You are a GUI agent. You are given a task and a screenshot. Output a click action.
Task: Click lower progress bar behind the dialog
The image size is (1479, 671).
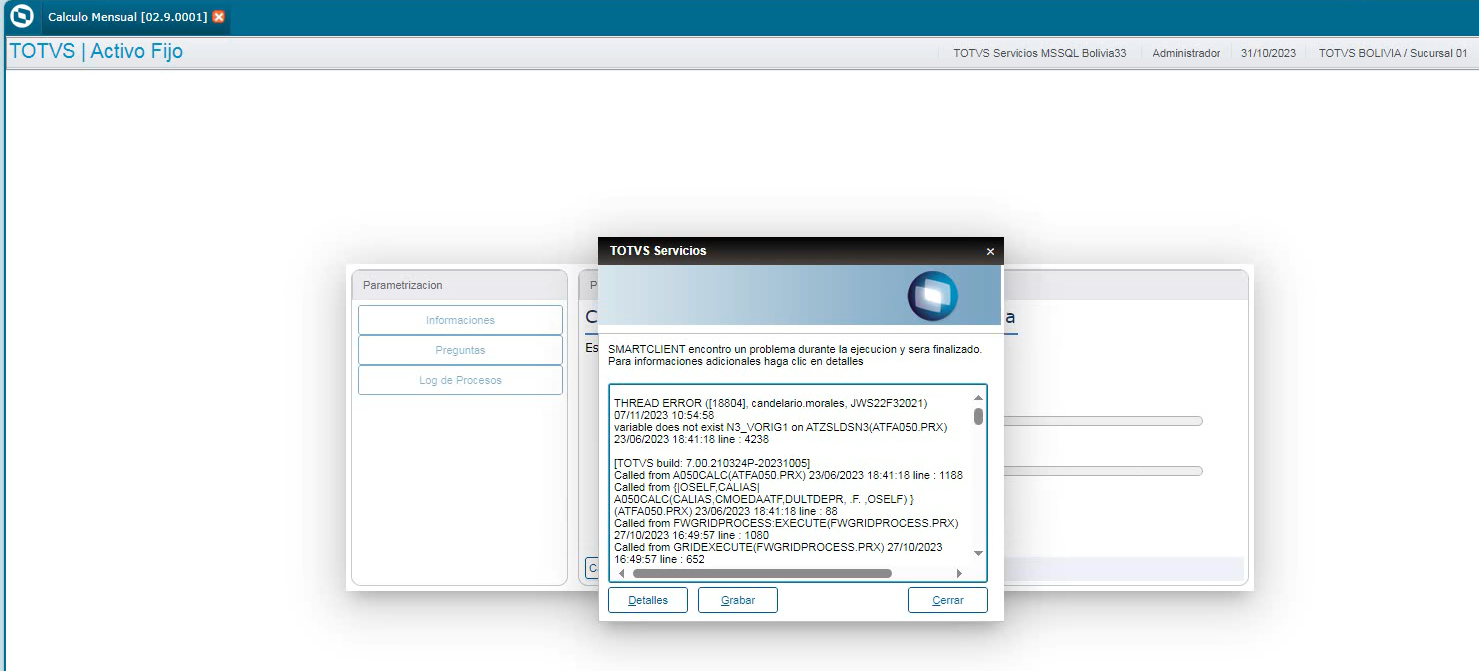pyautogui.click(x=1104, y=471)
